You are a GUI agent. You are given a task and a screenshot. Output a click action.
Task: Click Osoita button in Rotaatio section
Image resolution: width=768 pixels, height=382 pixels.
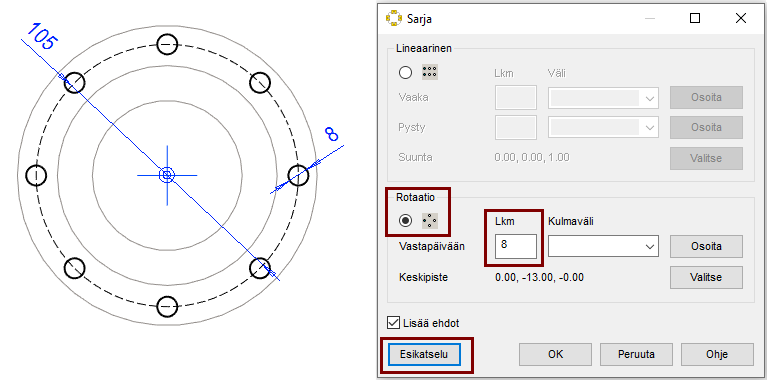pyautogui.click(x=706, y=246)
